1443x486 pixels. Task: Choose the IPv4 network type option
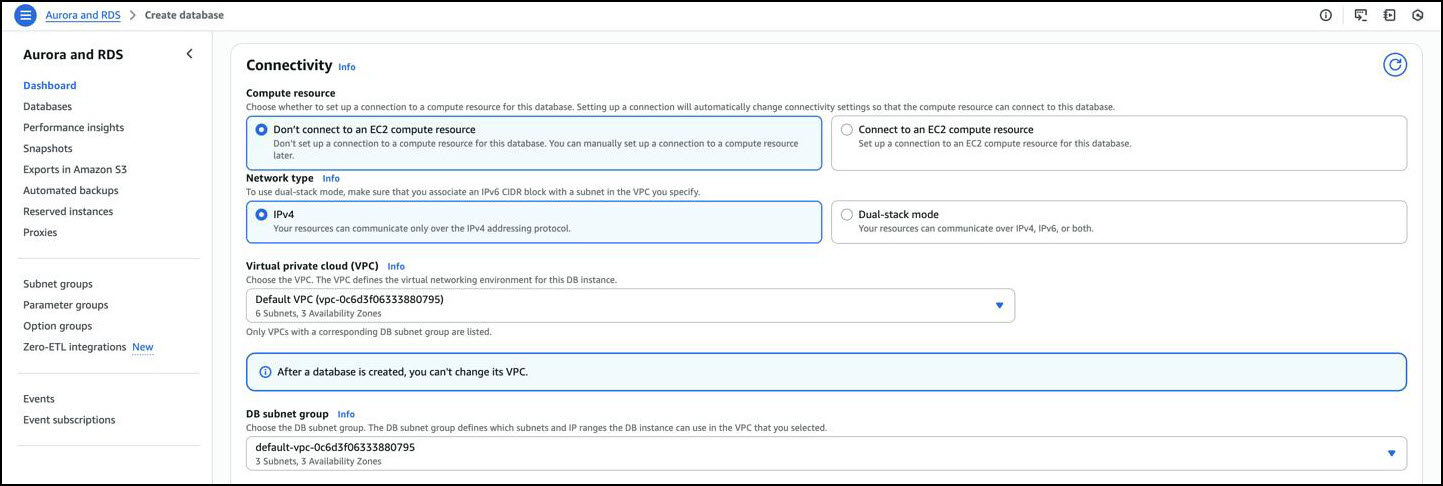click(262, 215)
